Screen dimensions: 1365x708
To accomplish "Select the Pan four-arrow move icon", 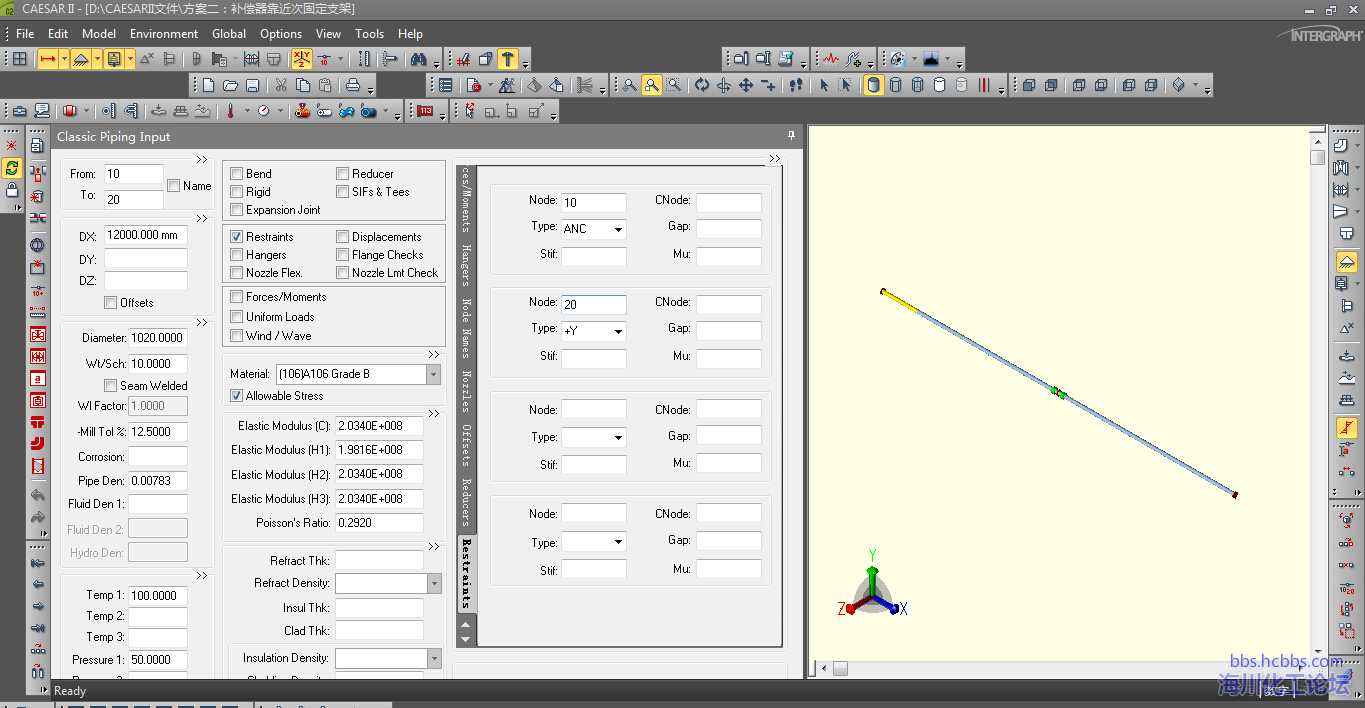I will 746,86.
